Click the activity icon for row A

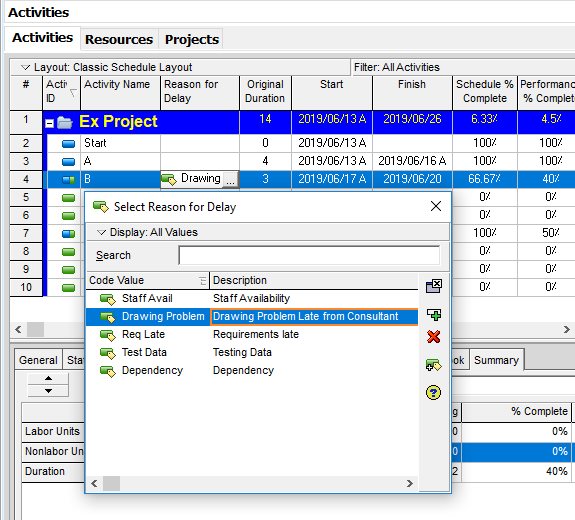coord(69,161)
